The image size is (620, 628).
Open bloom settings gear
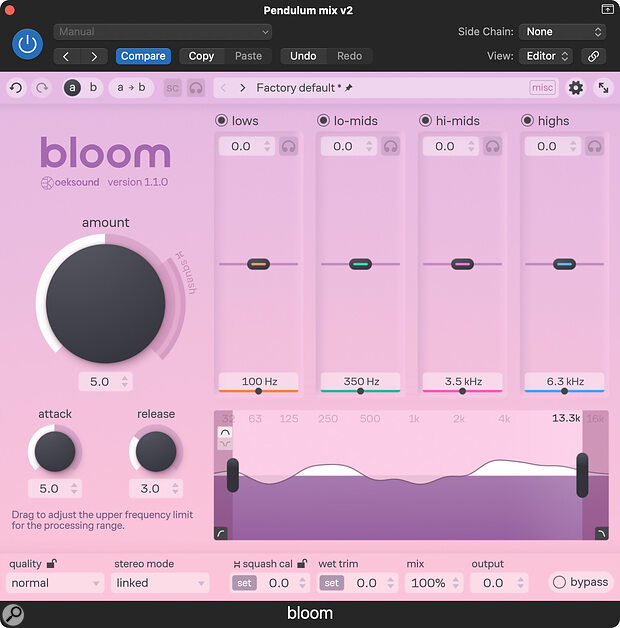pyautogui.click(x=575, y=88)
